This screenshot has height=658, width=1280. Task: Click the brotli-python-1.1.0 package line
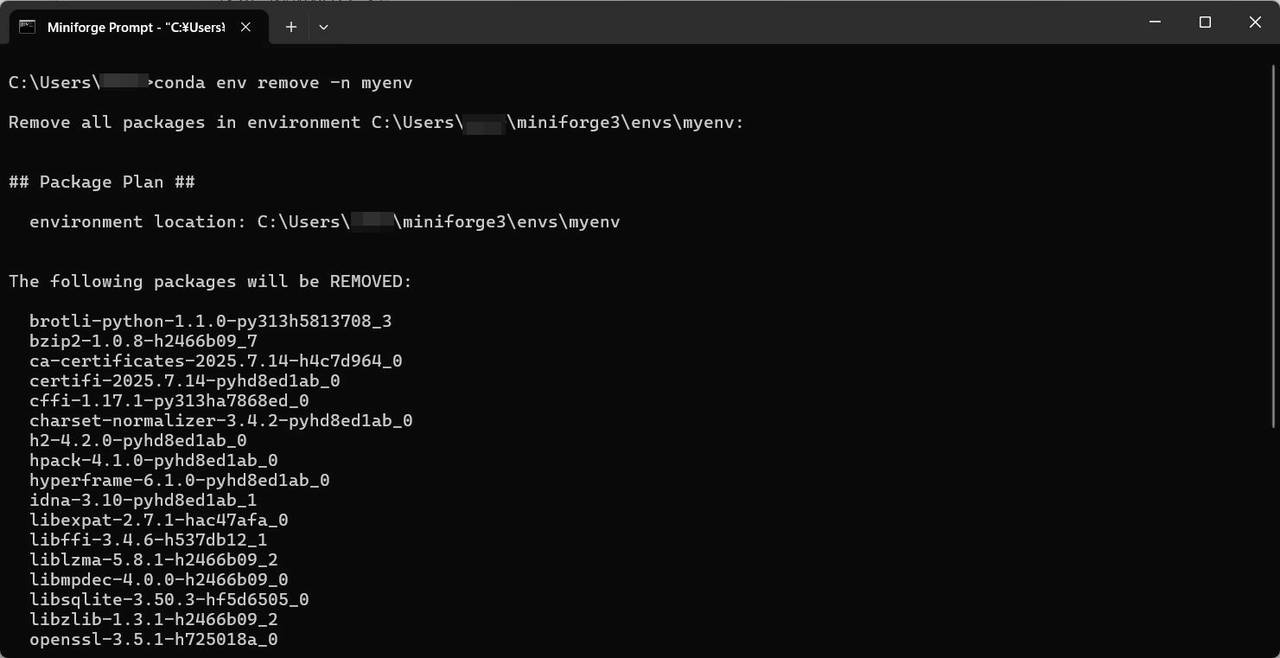click(x=210, y=321)
